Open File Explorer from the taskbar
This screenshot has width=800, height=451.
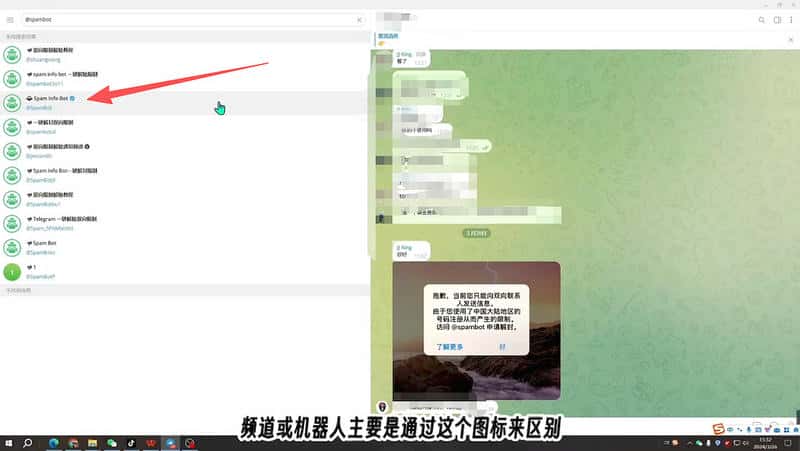(x=92, y=443)
